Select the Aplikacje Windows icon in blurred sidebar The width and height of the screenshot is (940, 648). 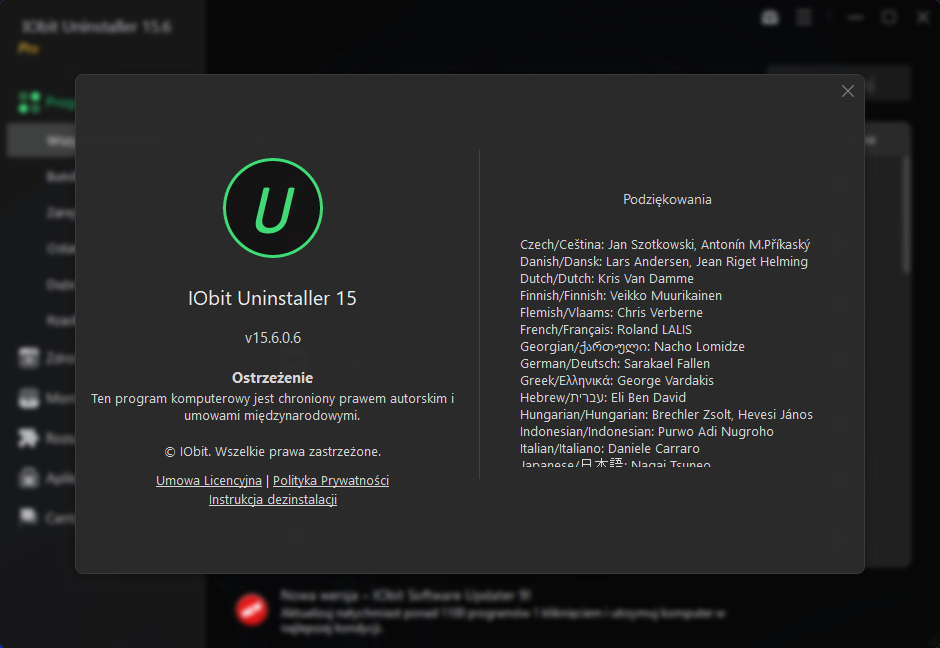pyautogui.click(x=28, y=478)
